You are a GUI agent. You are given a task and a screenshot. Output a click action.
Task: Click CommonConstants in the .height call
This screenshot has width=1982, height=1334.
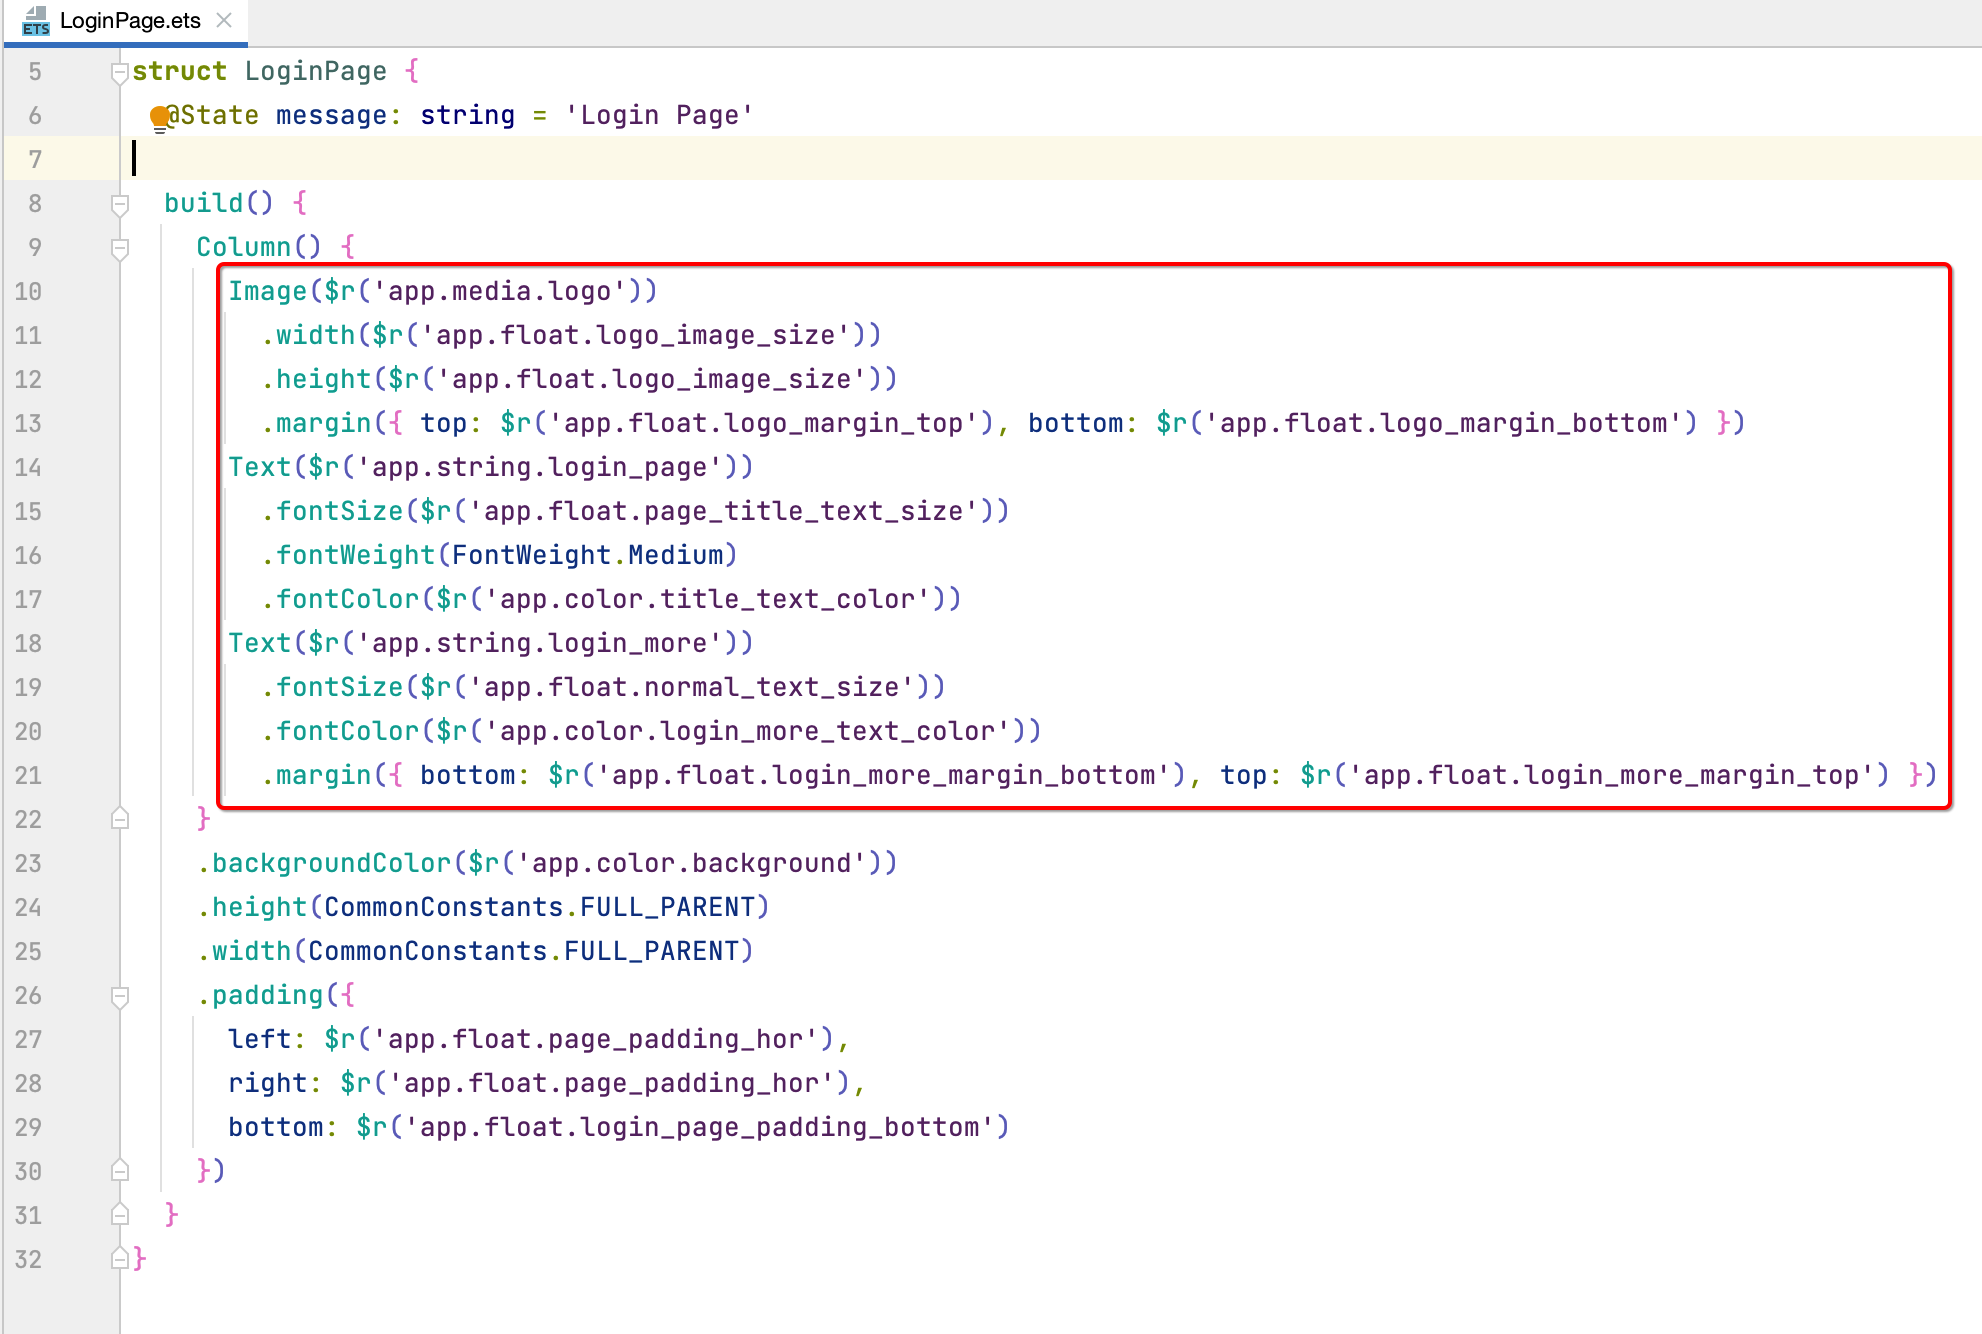pos(443,908)
